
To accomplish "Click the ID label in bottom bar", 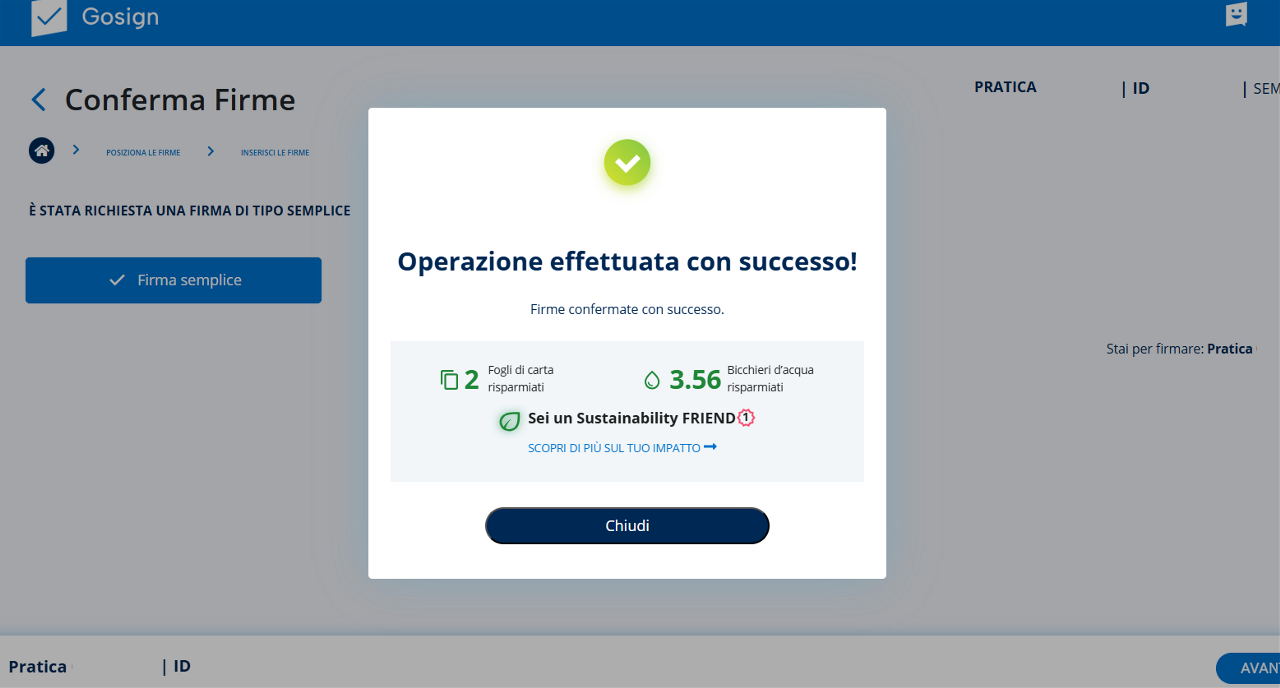I will [181, 666].
